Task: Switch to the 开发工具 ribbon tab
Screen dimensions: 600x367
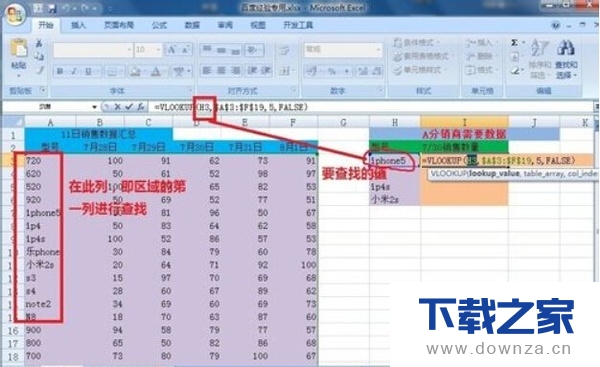Action: click(x=298, y=25)
